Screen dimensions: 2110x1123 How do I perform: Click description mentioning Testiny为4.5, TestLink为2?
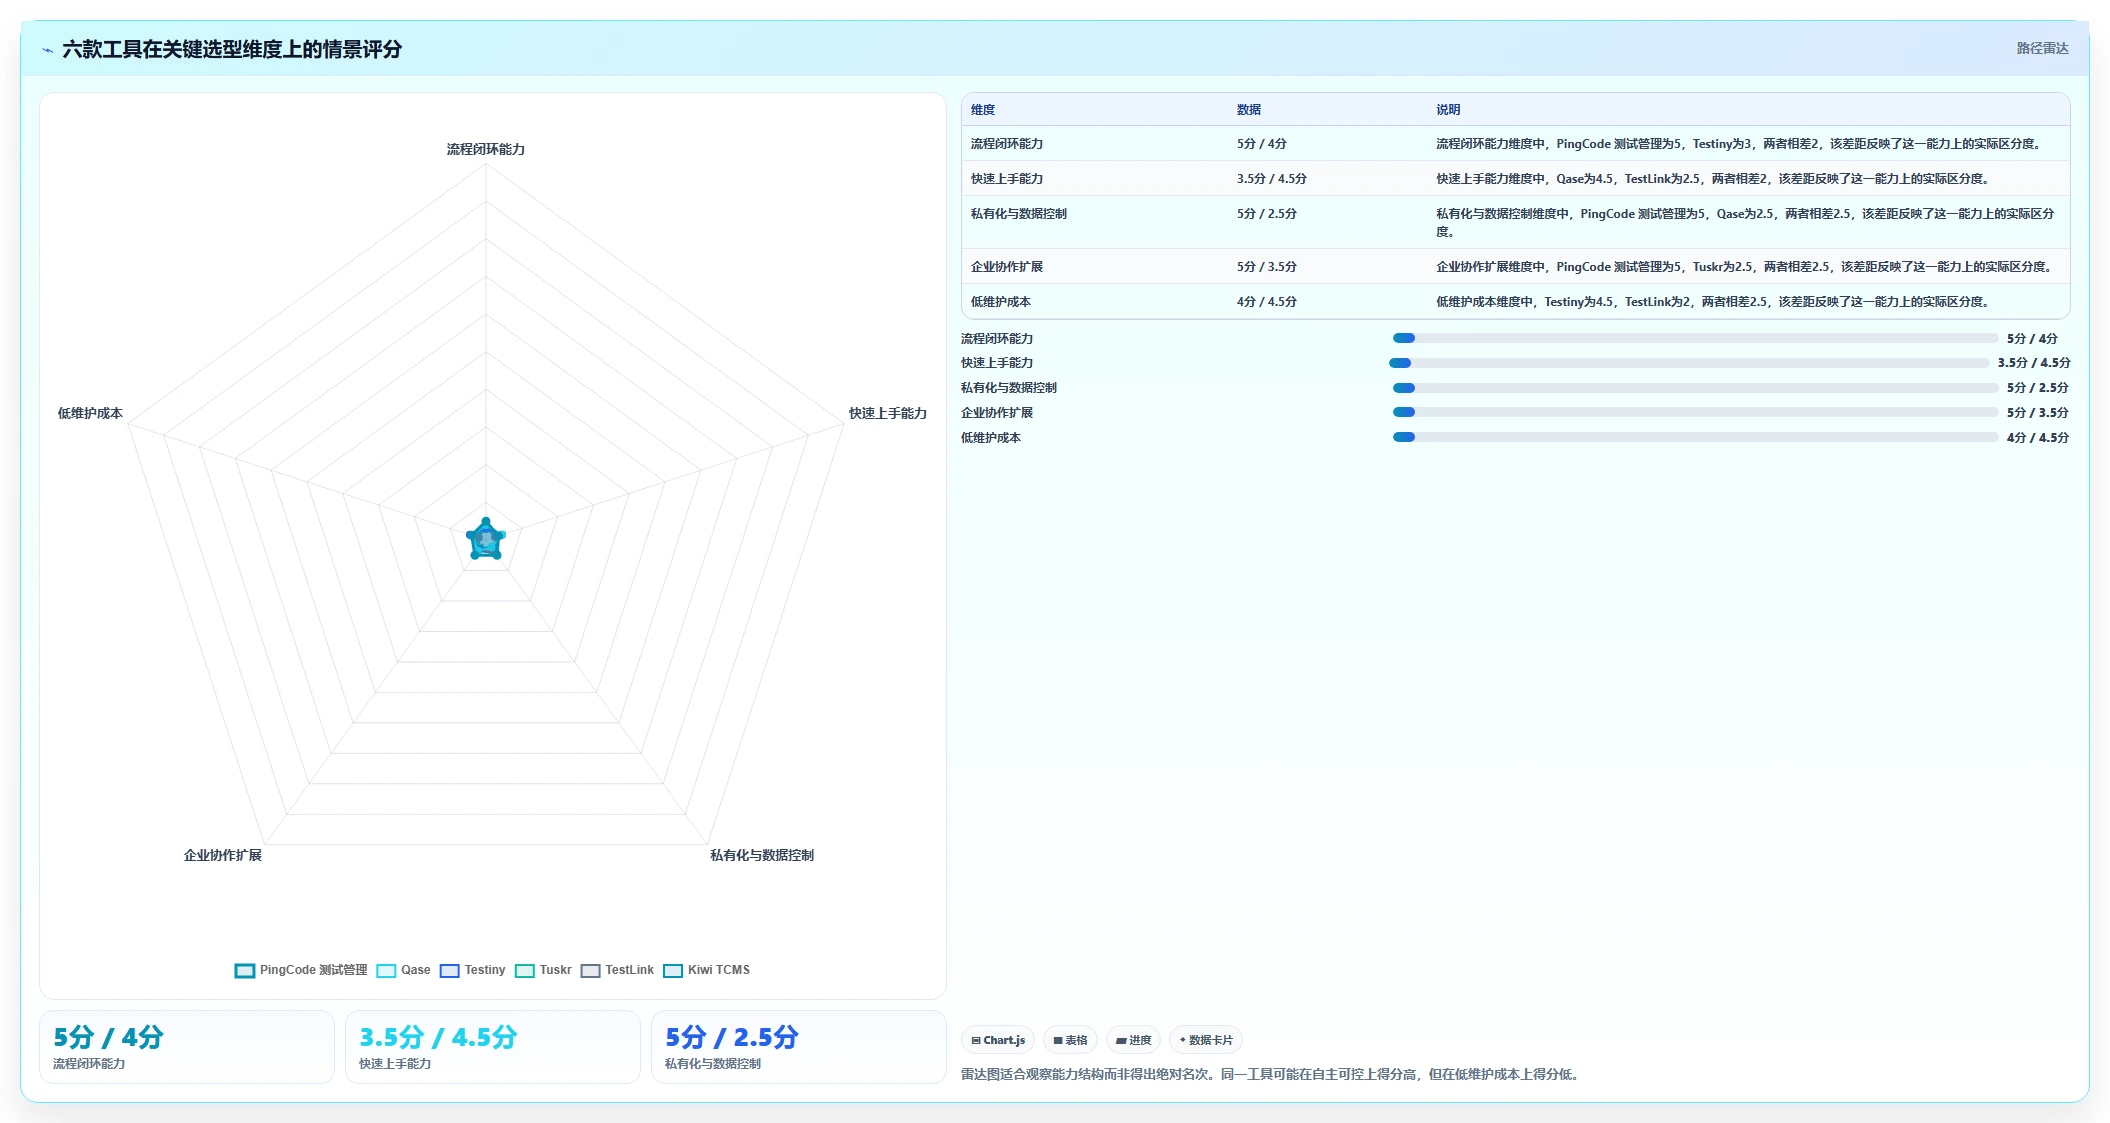pos(1714,302)
